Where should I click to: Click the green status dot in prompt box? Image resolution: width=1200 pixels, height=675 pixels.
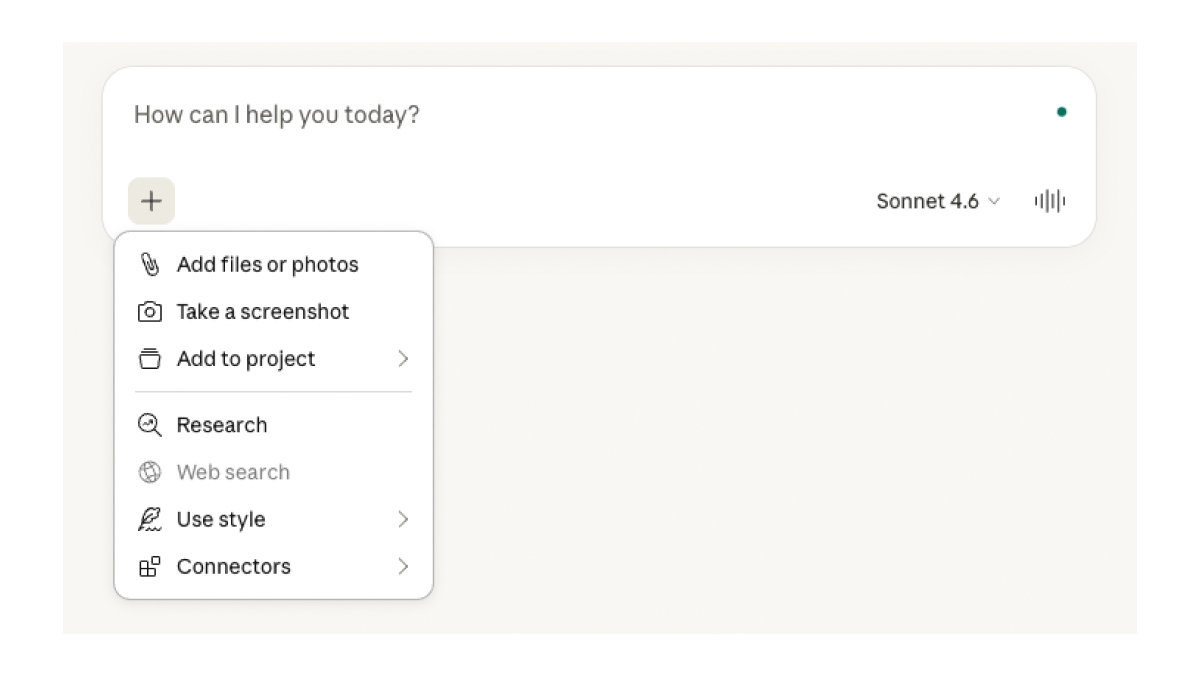(x=1061, y=112)
